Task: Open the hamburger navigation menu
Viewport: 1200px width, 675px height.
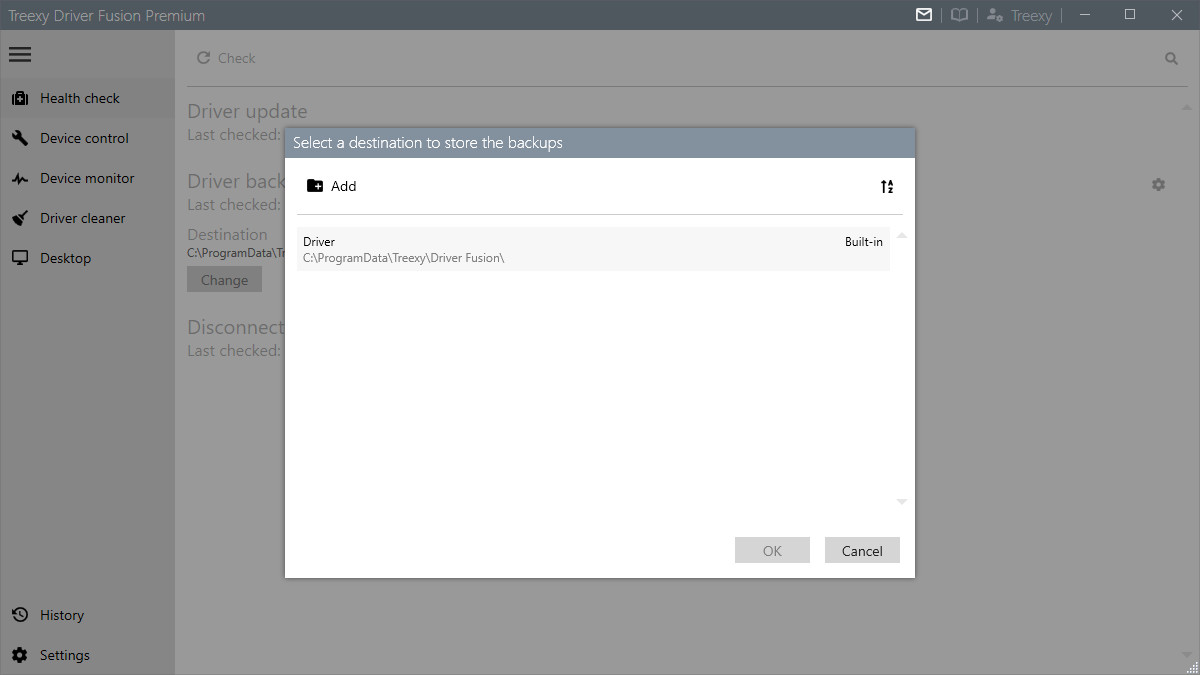Action: click(20, 54)
